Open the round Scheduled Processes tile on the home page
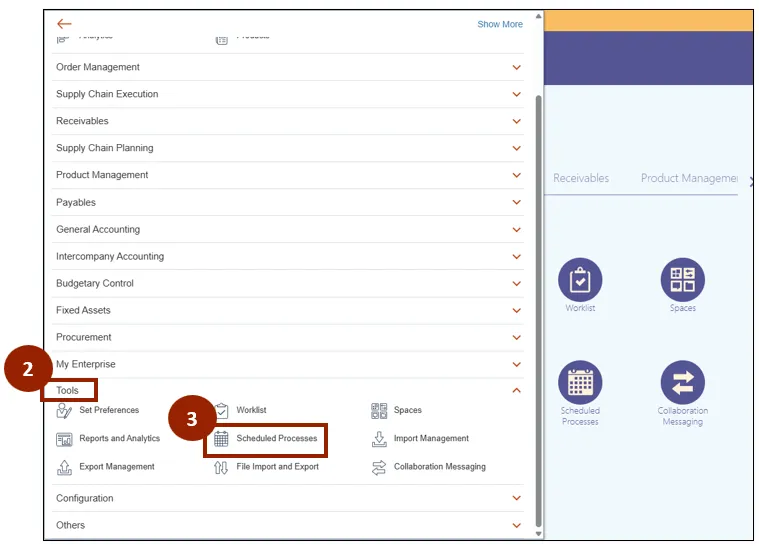 (x=580, y=382)
